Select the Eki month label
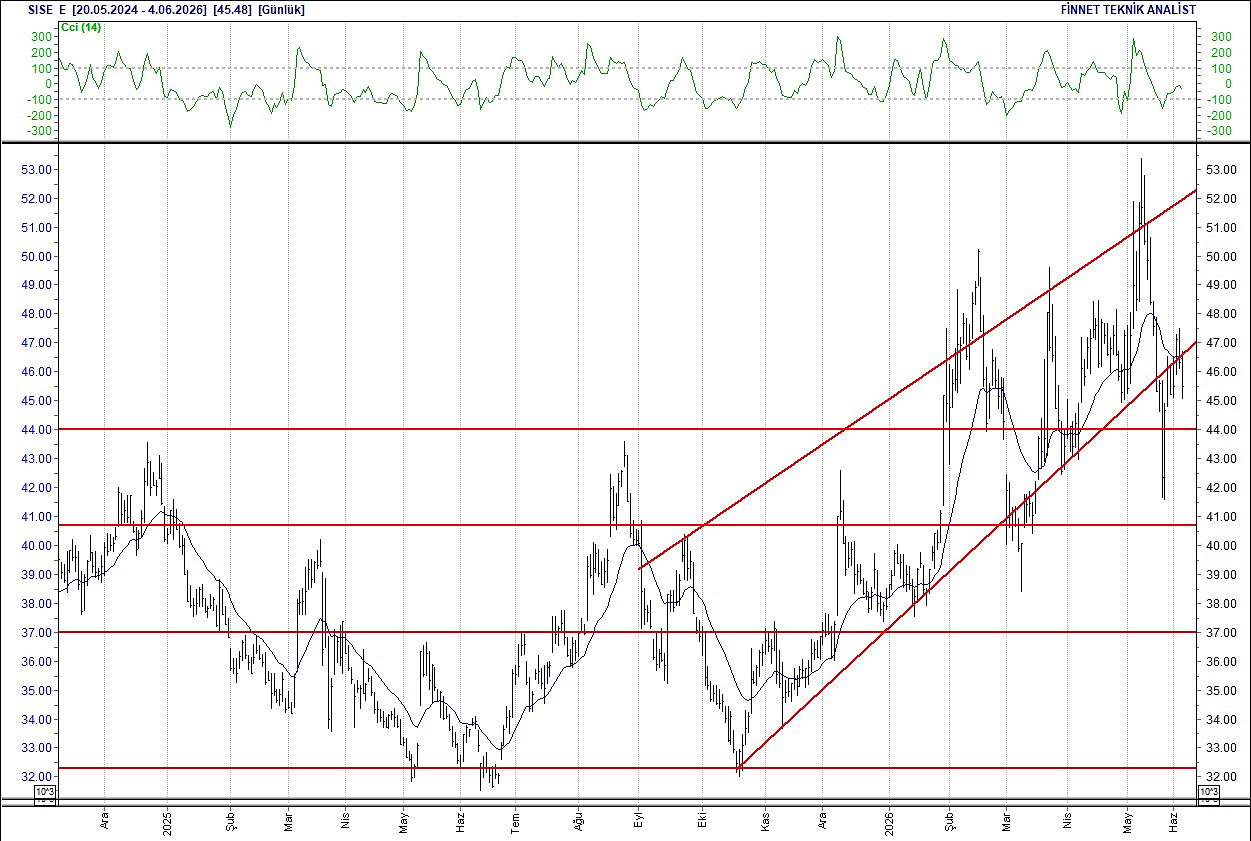This screenshot has height=841, width=1251. tap(703, 823)
